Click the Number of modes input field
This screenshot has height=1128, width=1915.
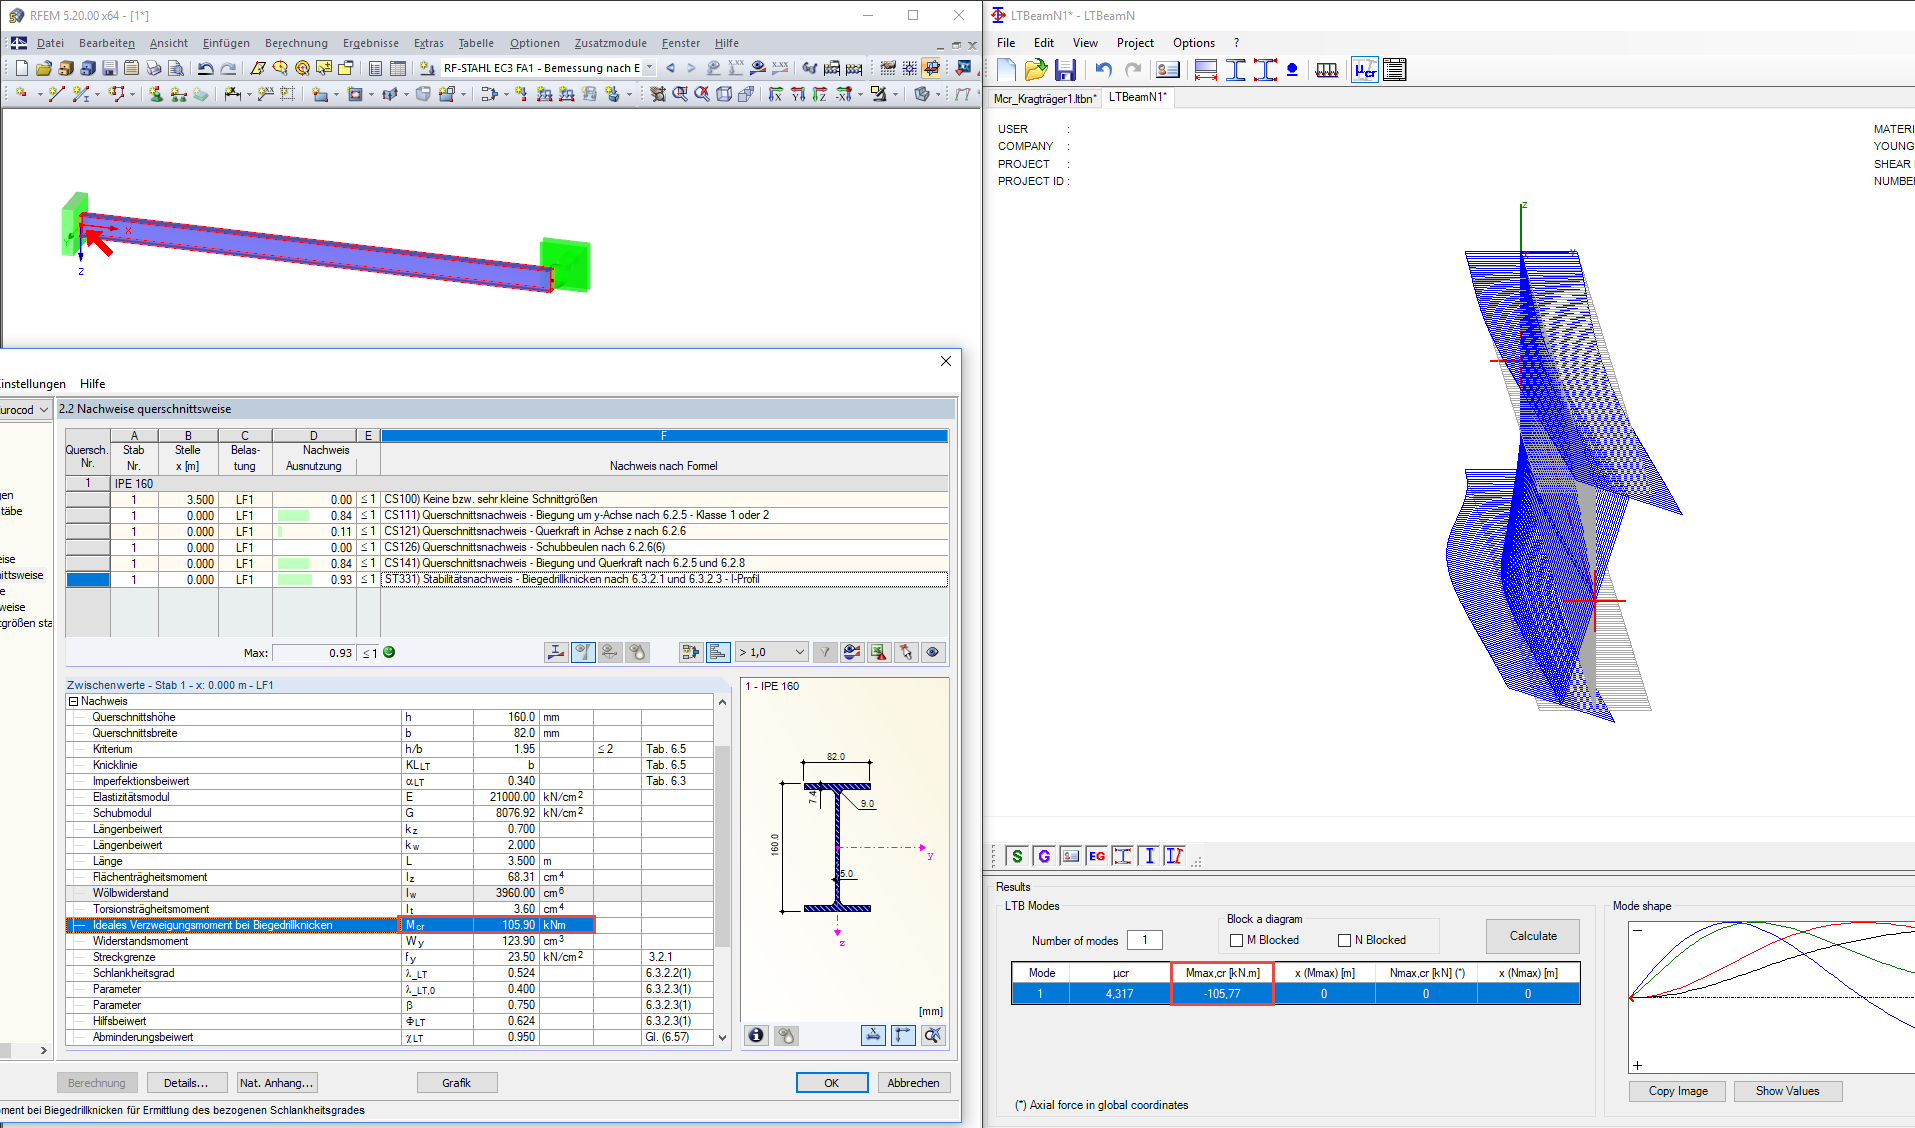pyautogui.click(x=1145, y=940)
